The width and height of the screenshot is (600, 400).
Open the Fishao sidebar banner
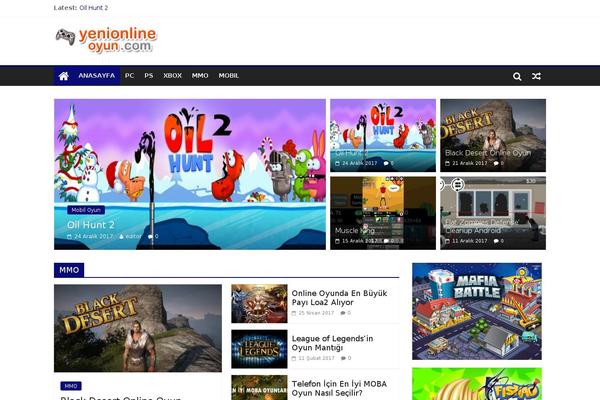(x=477, y=384)
